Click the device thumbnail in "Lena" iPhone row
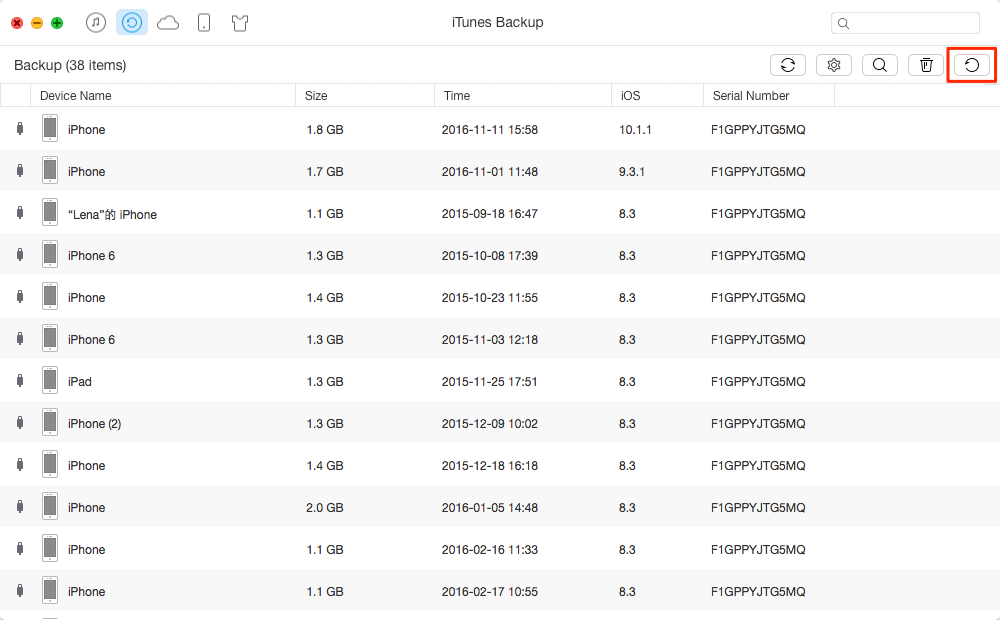 coord(50,212)
